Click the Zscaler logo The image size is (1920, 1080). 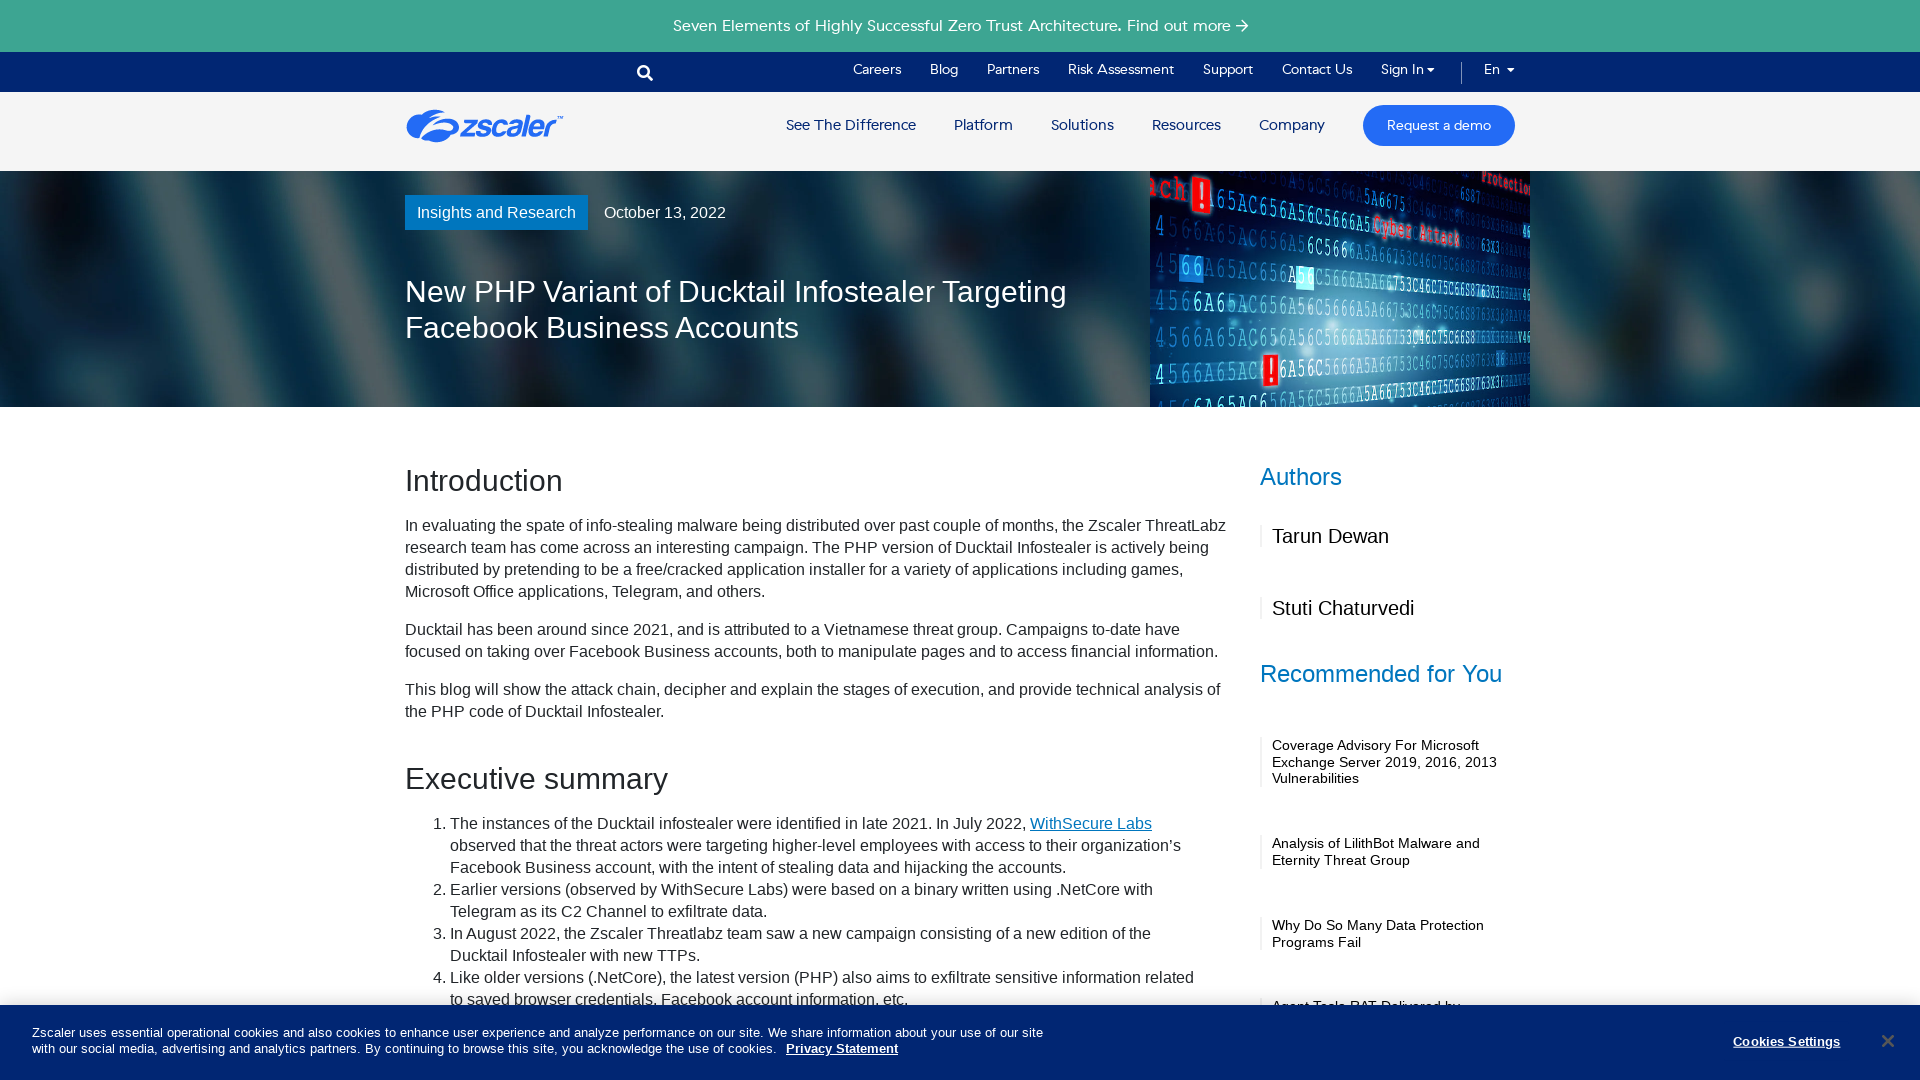[483, 125]
